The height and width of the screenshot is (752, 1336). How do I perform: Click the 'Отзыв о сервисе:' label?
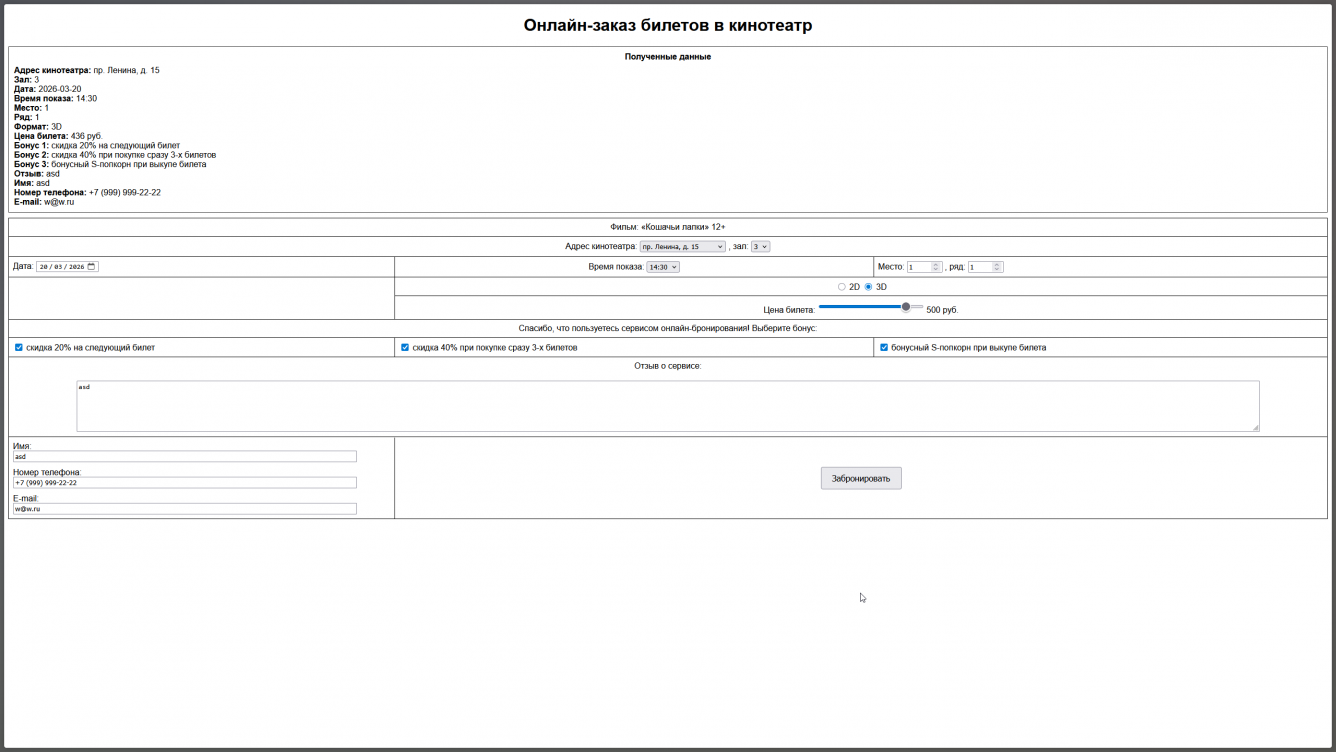coord(668,366)
